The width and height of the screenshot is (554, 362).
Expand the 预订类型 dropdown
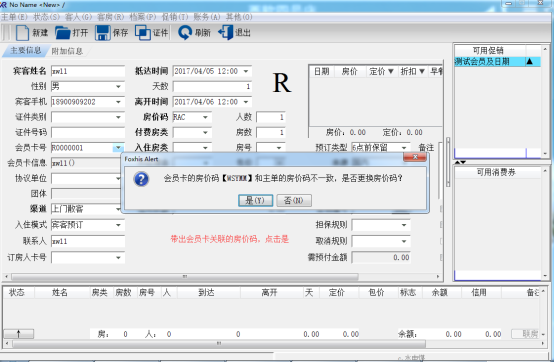click(404, 148)
